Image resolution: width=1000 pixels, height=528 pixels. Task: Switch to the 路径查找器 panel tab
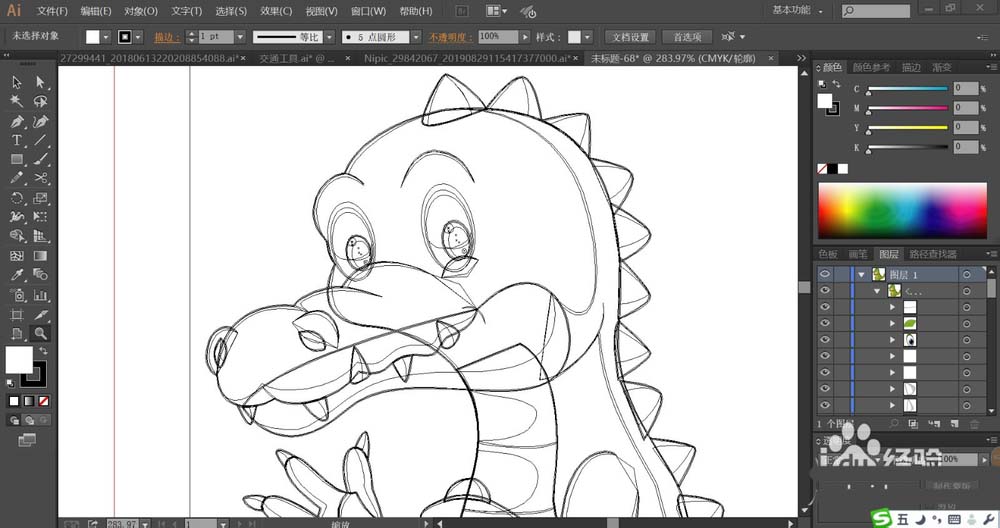point(932,254)
